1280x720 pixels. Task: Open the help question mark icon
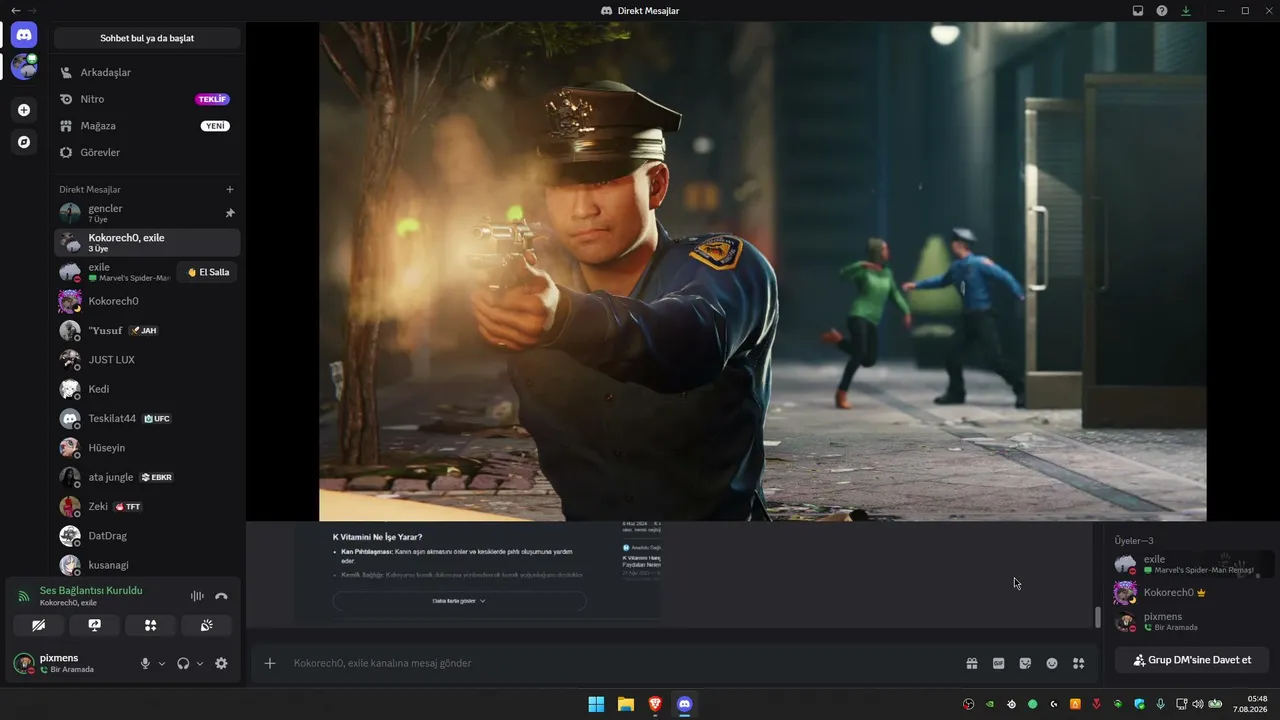(x=1162, y=11)
